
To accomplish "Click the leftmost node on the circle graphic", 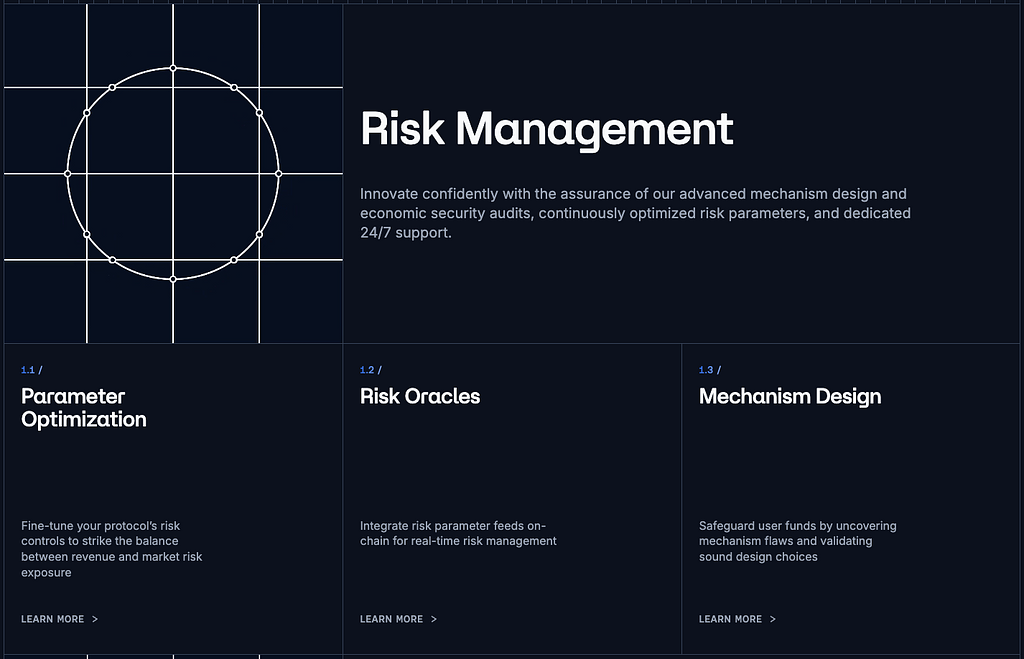I will pos(68,173).
